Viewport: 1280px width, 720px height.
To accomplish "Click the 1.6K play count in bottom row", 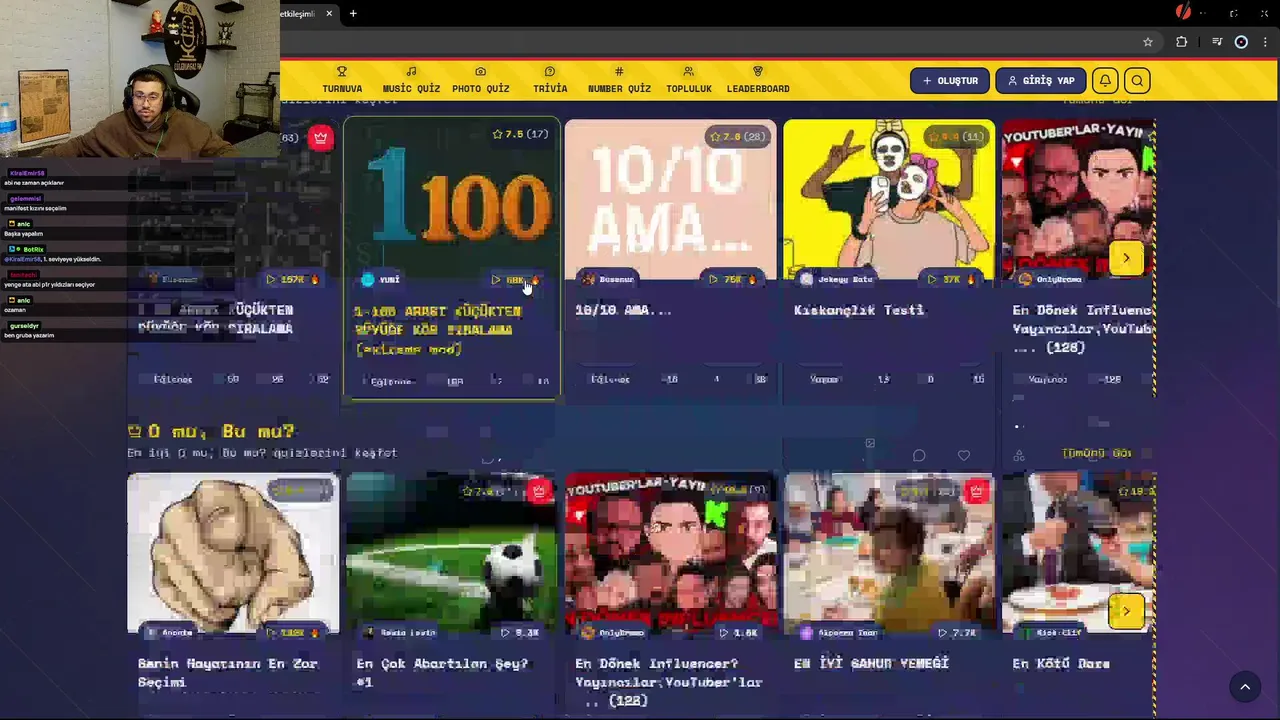I will pos(739,633).
